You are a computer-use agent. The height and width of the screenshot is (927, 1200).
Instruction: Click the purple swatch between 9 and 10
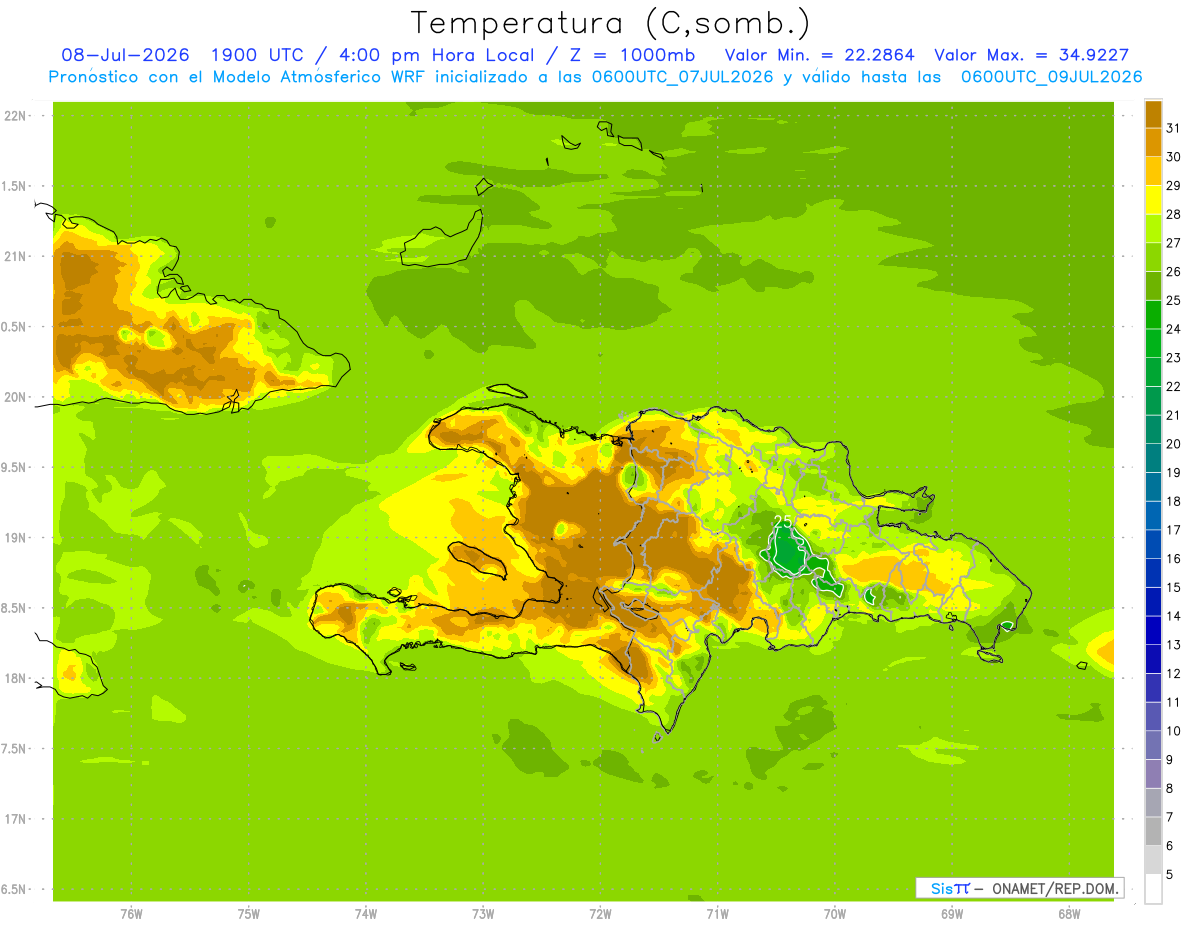pyautogui.click(x=1153, y=745)
